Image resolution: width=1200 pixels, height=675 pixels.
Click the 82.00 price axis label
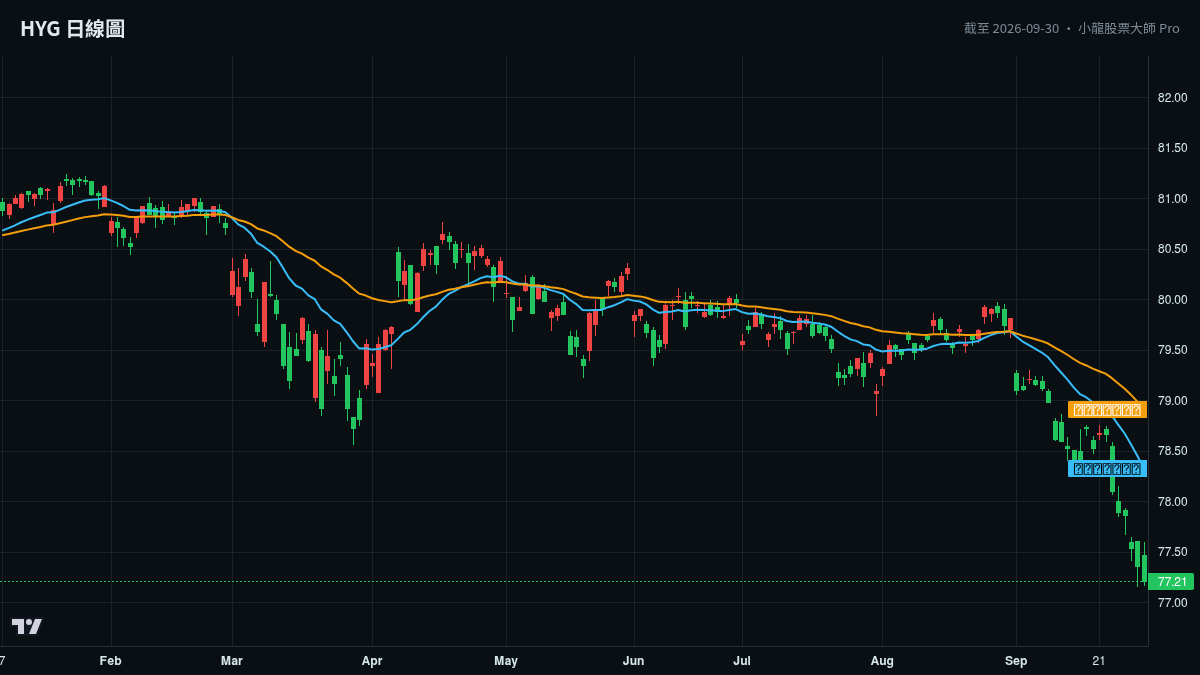[1172, 98]
